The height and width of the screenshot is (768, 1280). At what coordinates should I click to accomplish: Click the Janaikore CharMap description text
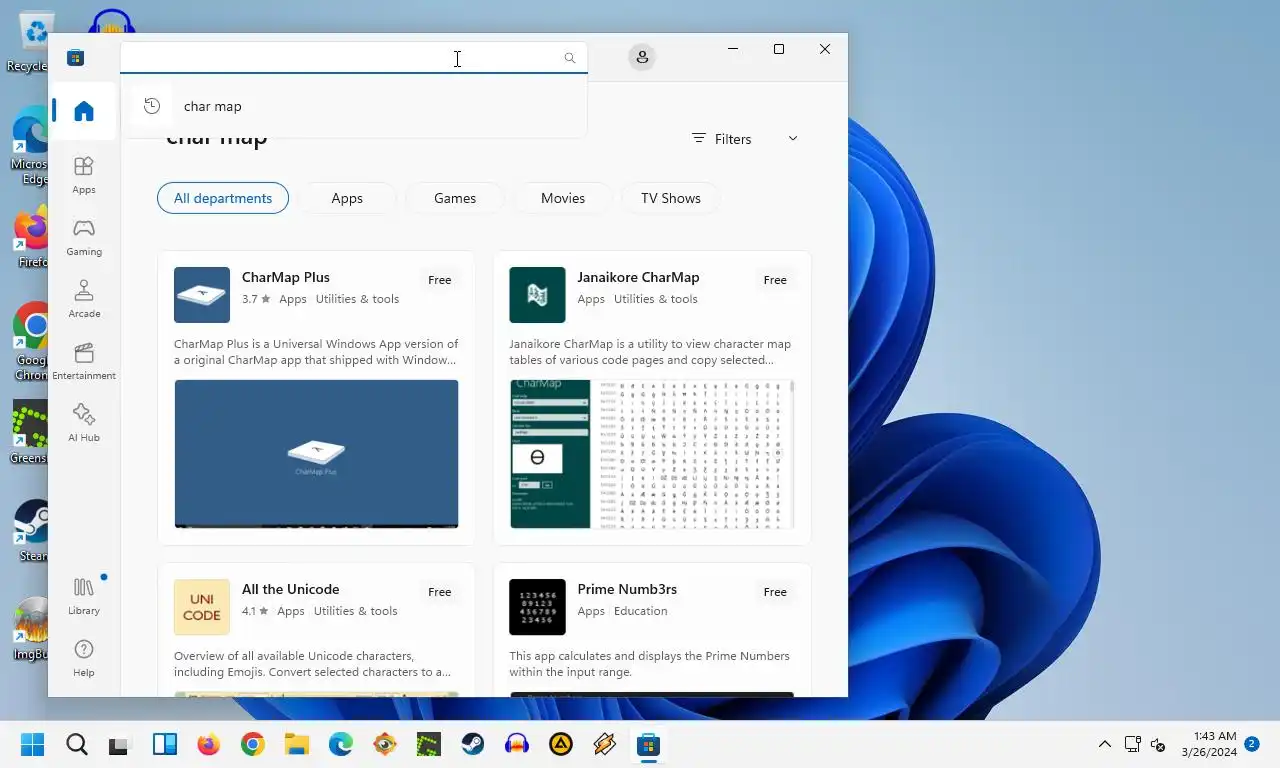tap(650, 352)
